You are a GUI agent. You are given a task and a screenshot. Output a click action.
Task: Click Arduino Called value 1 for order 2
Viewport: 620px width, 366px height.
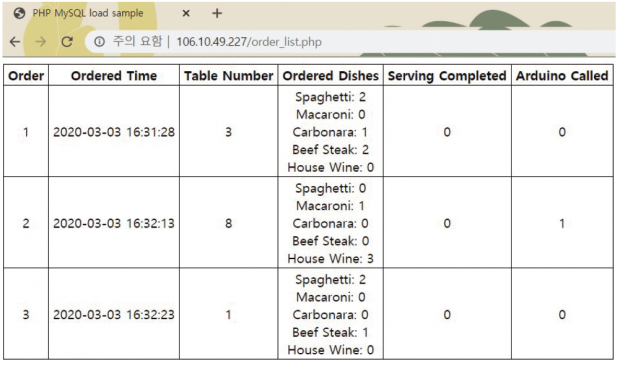[562, 223]
